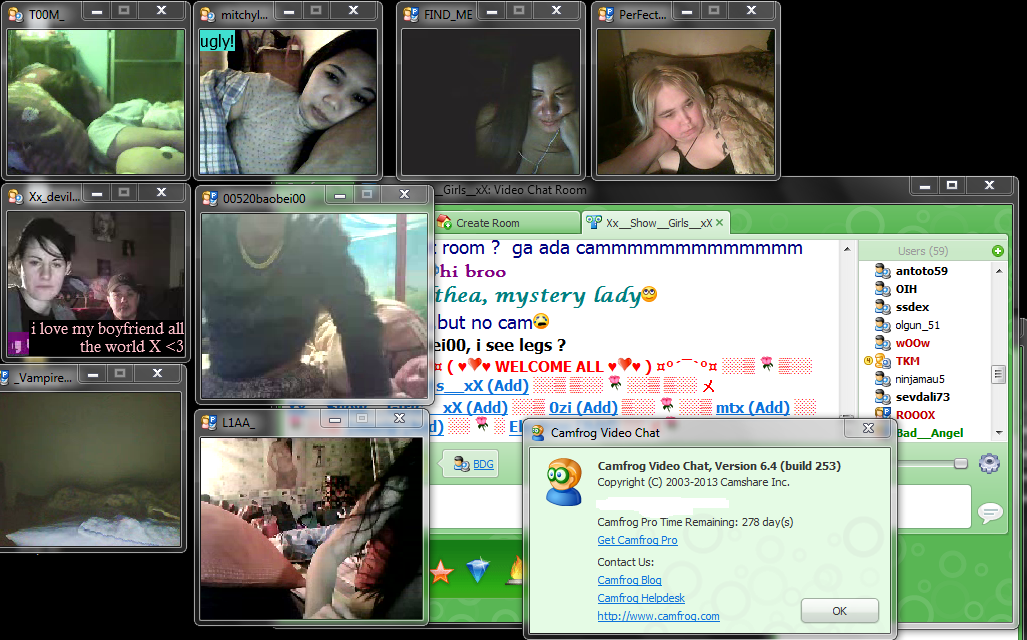Click the ssdex user icon
Viewport: 1027px width, 640px height.
(883, 307)
